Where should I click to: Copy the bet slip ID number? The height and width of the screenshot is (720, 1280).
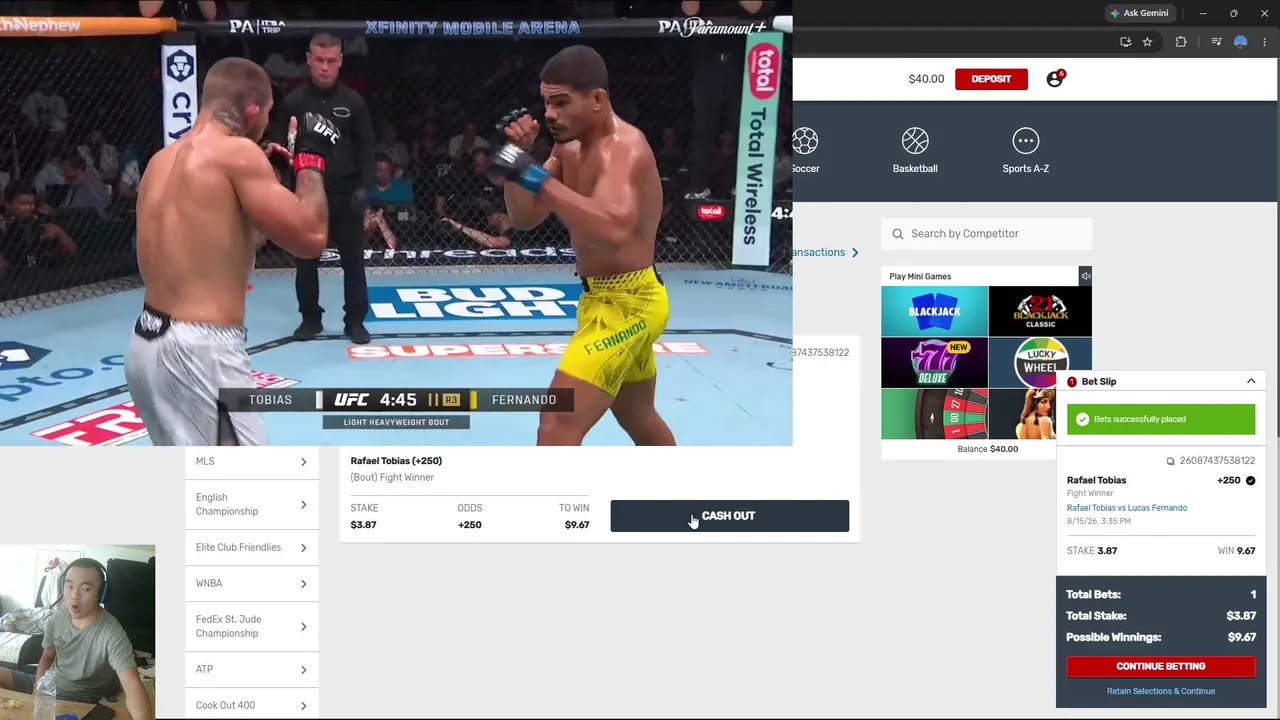[1170, 461]
